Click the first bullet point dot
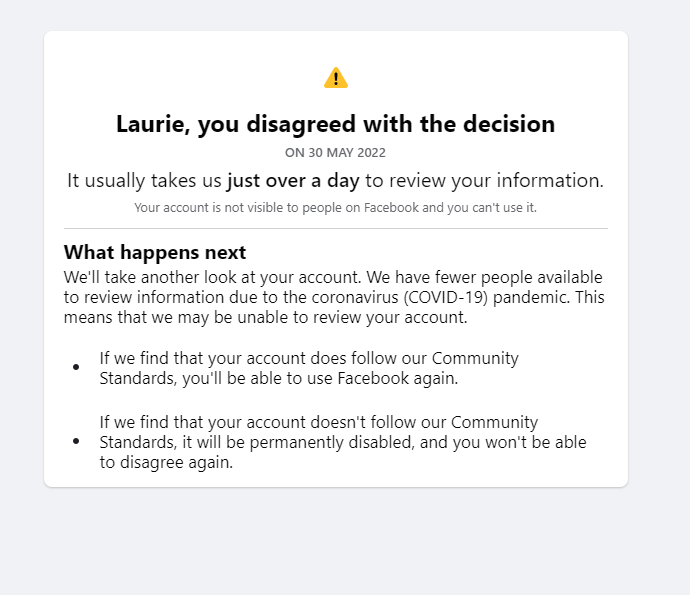This screenshot has height=595, width=690. [x=76, y=367]
